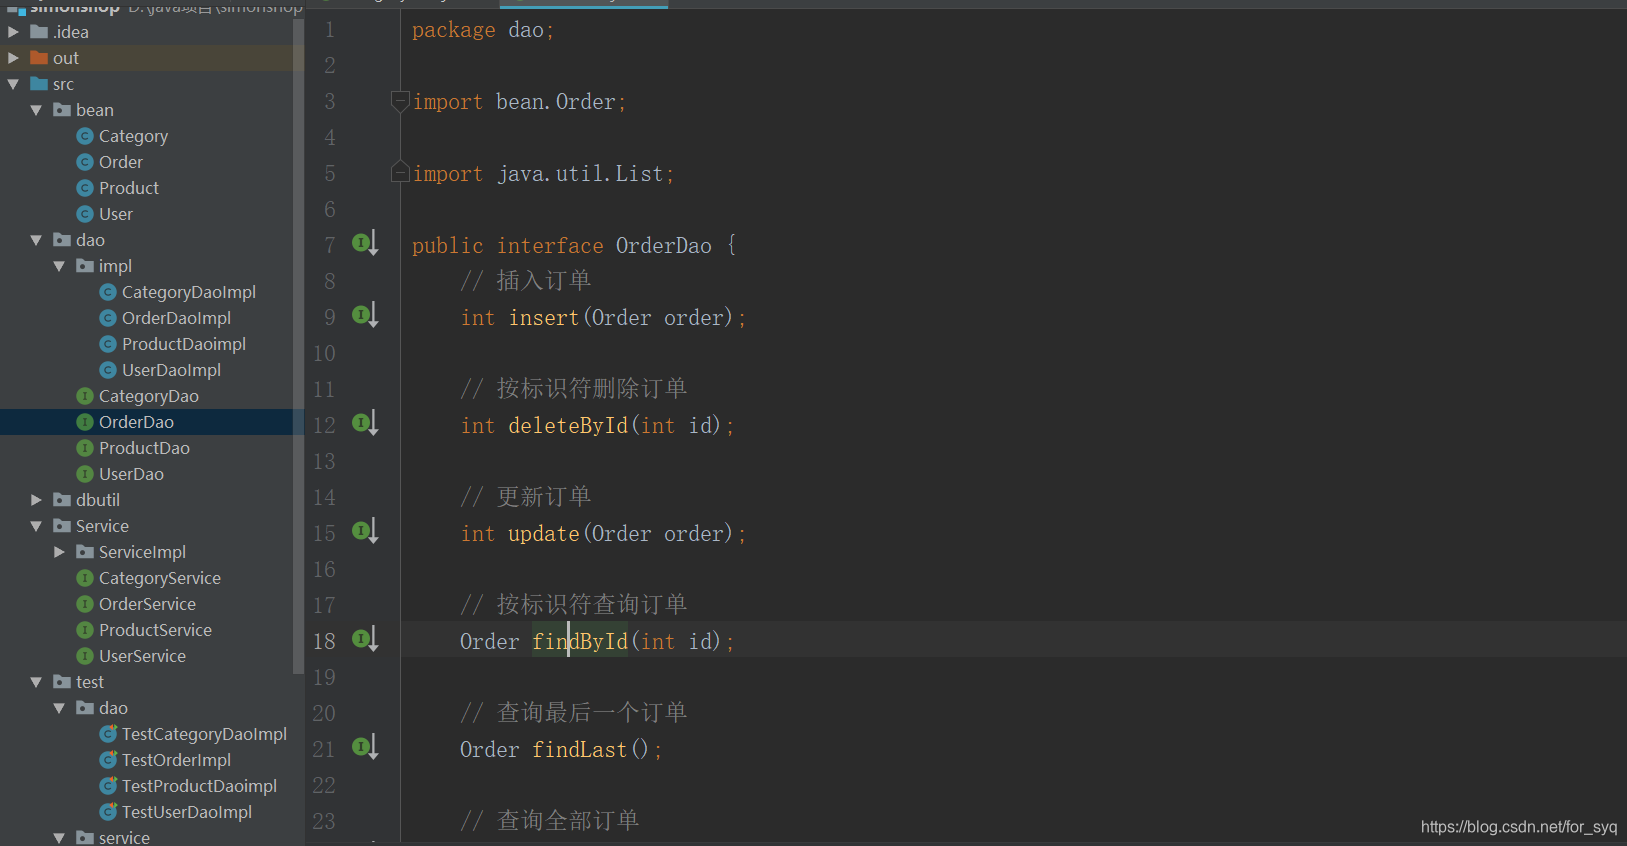
Task: Click the insert method name in code
Action: coord(544,317)
